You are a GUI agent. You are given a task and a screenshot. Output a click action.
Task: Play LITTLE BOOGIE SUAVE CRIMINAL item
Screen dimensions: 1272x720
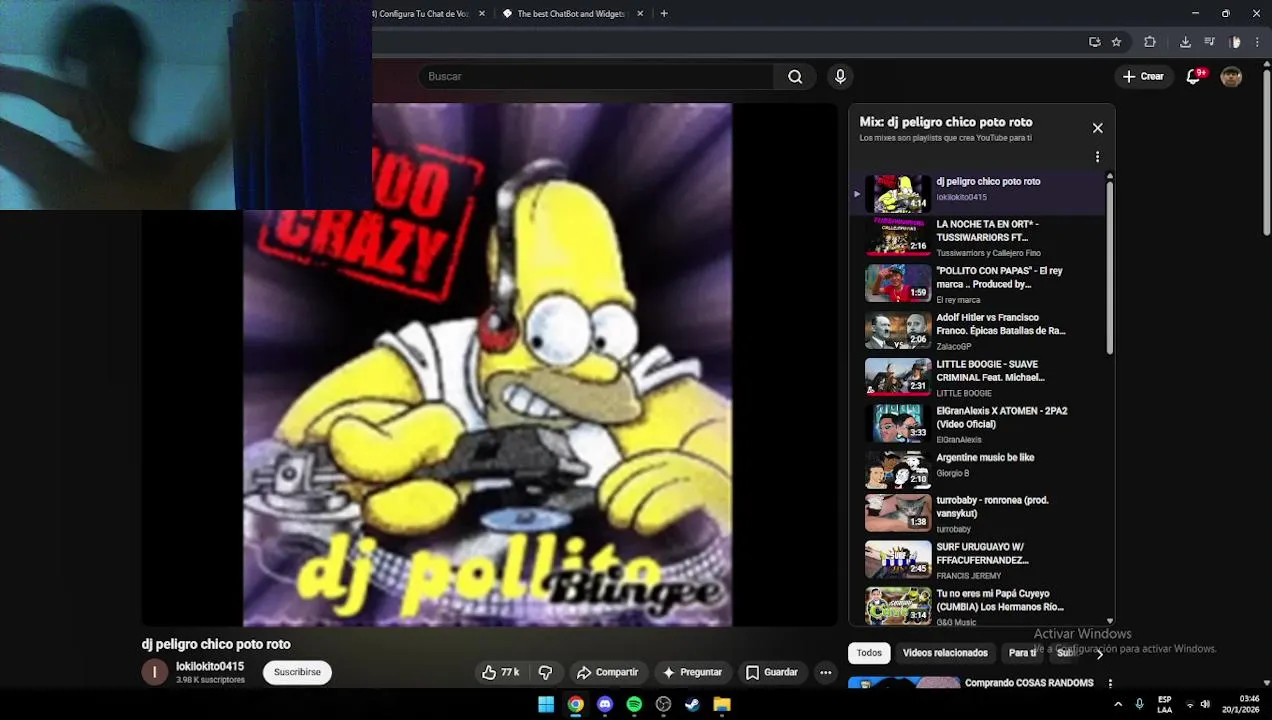click(978, 378)
